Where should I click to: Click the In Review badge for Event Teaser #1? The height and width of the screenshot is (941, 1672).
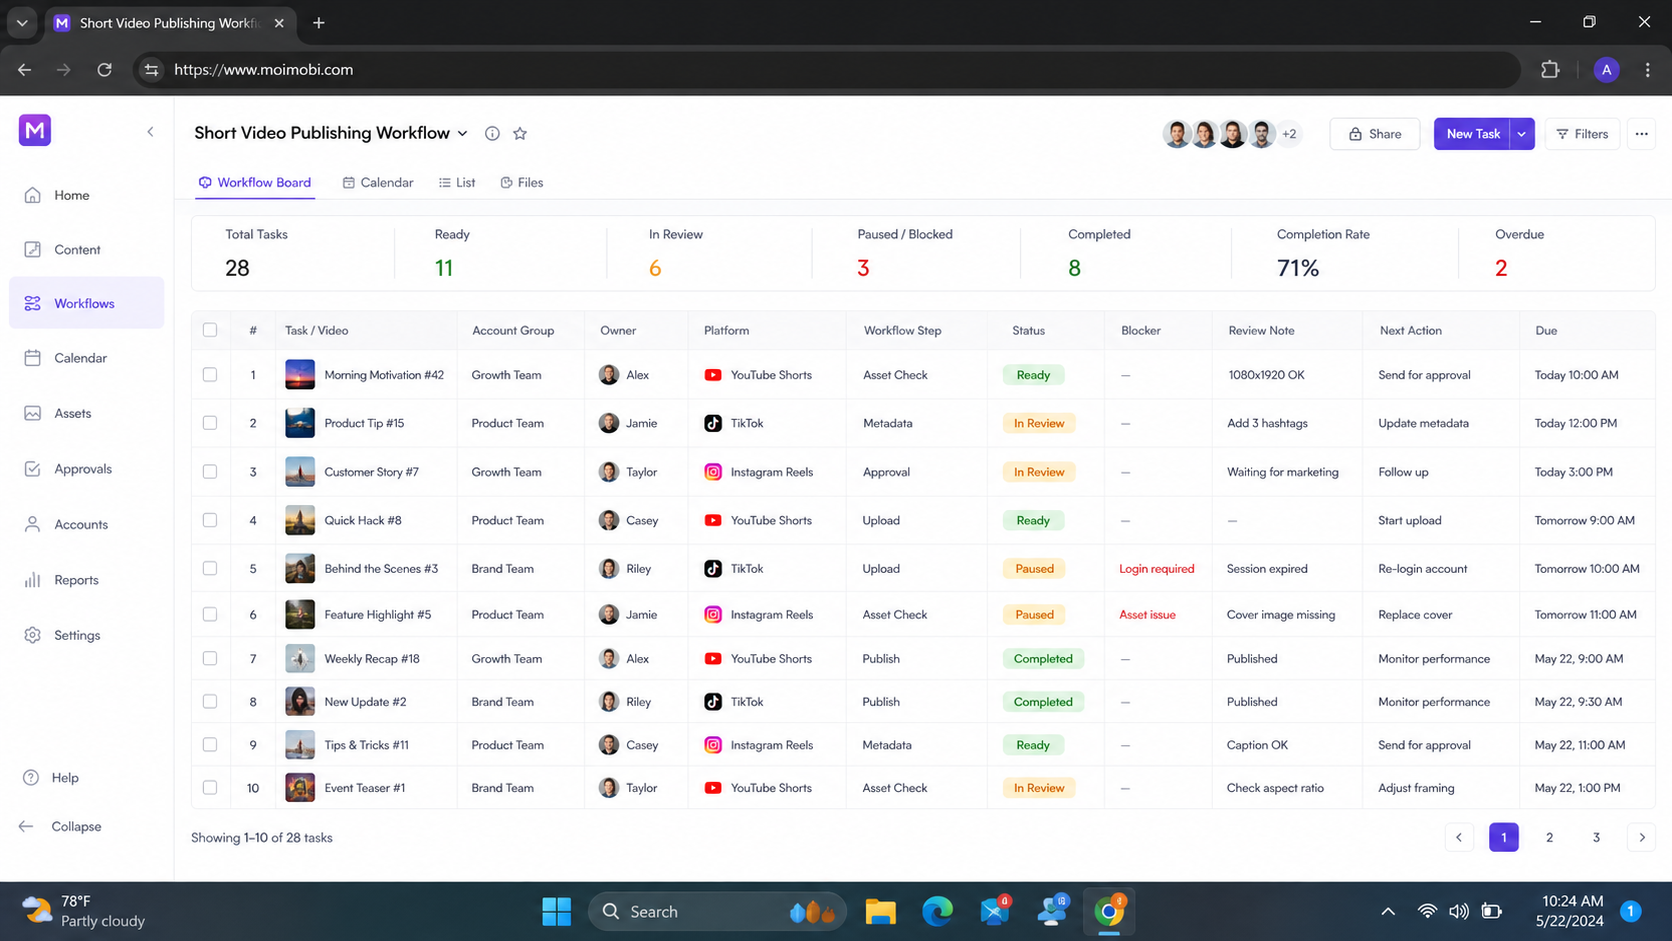click(x=1039, y=788)
